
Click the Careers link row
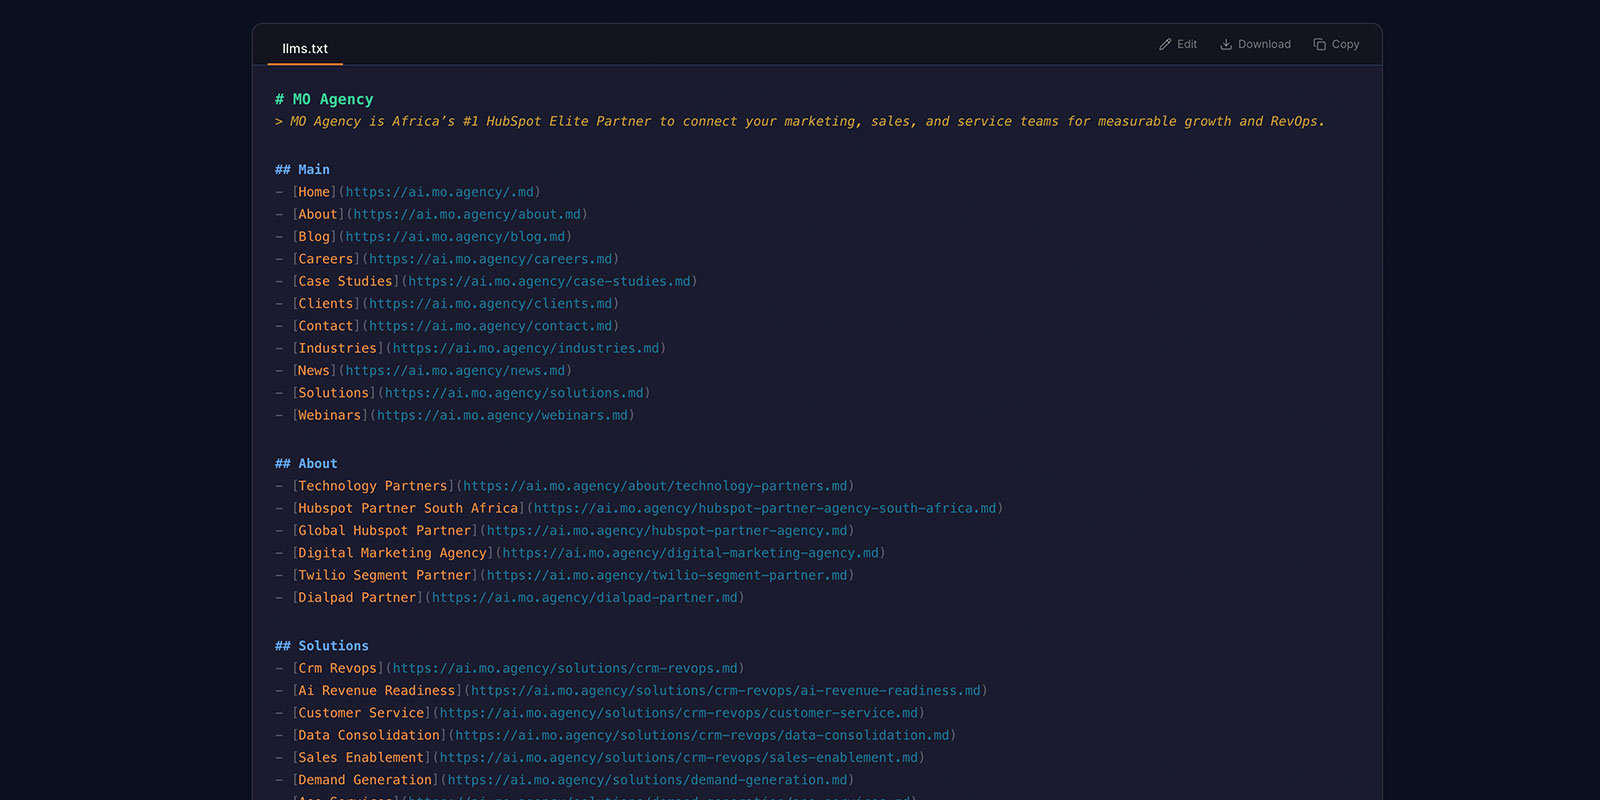tap(447, 259)
